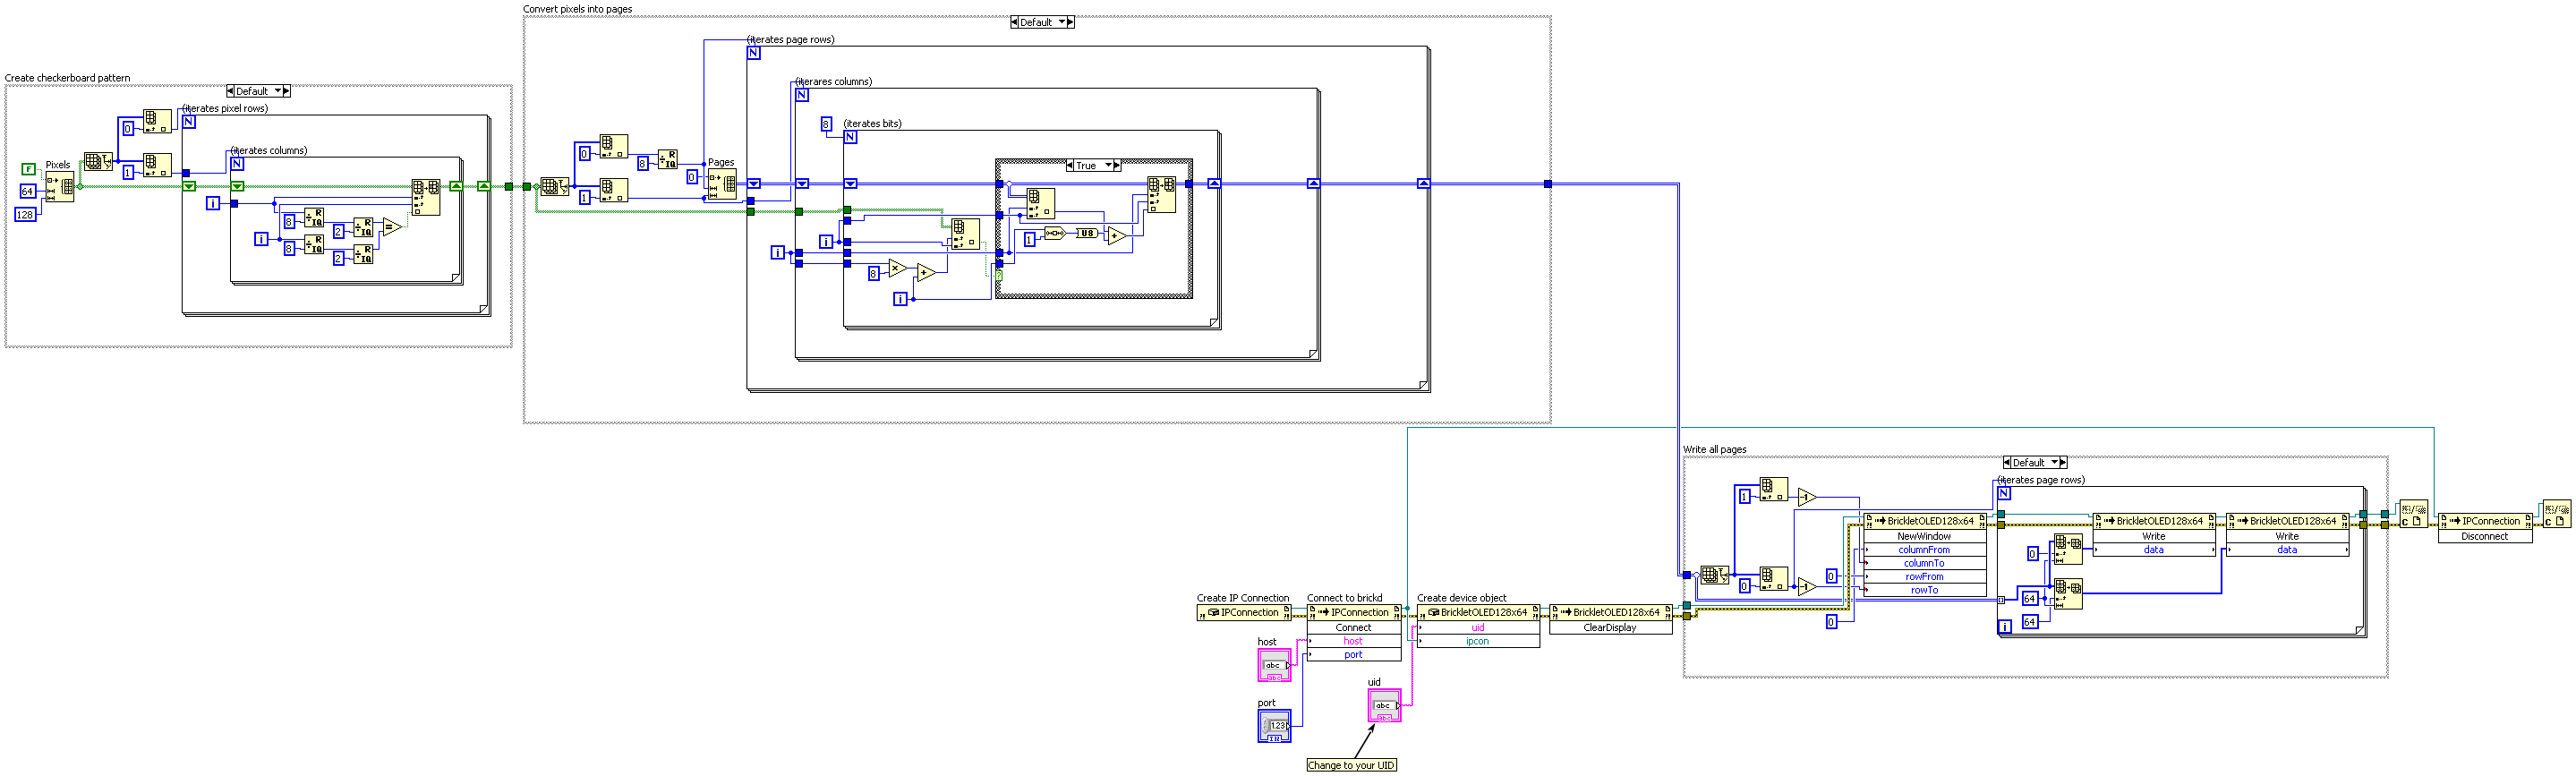Toggle the F boolean constant near Pixels

tap(29, 169)
